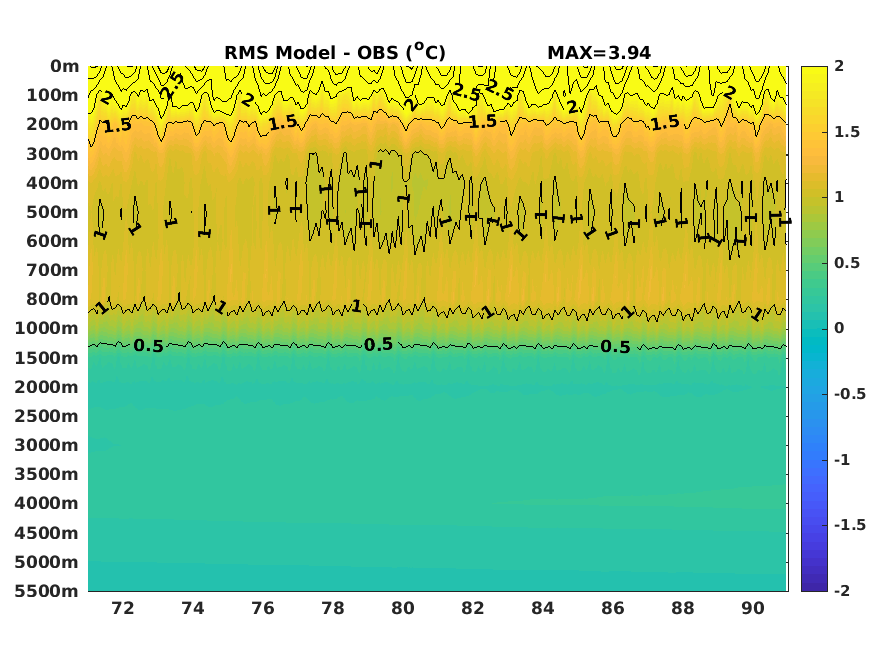Click the colorbar tick label "0"
875x656 pixels.
839,328
